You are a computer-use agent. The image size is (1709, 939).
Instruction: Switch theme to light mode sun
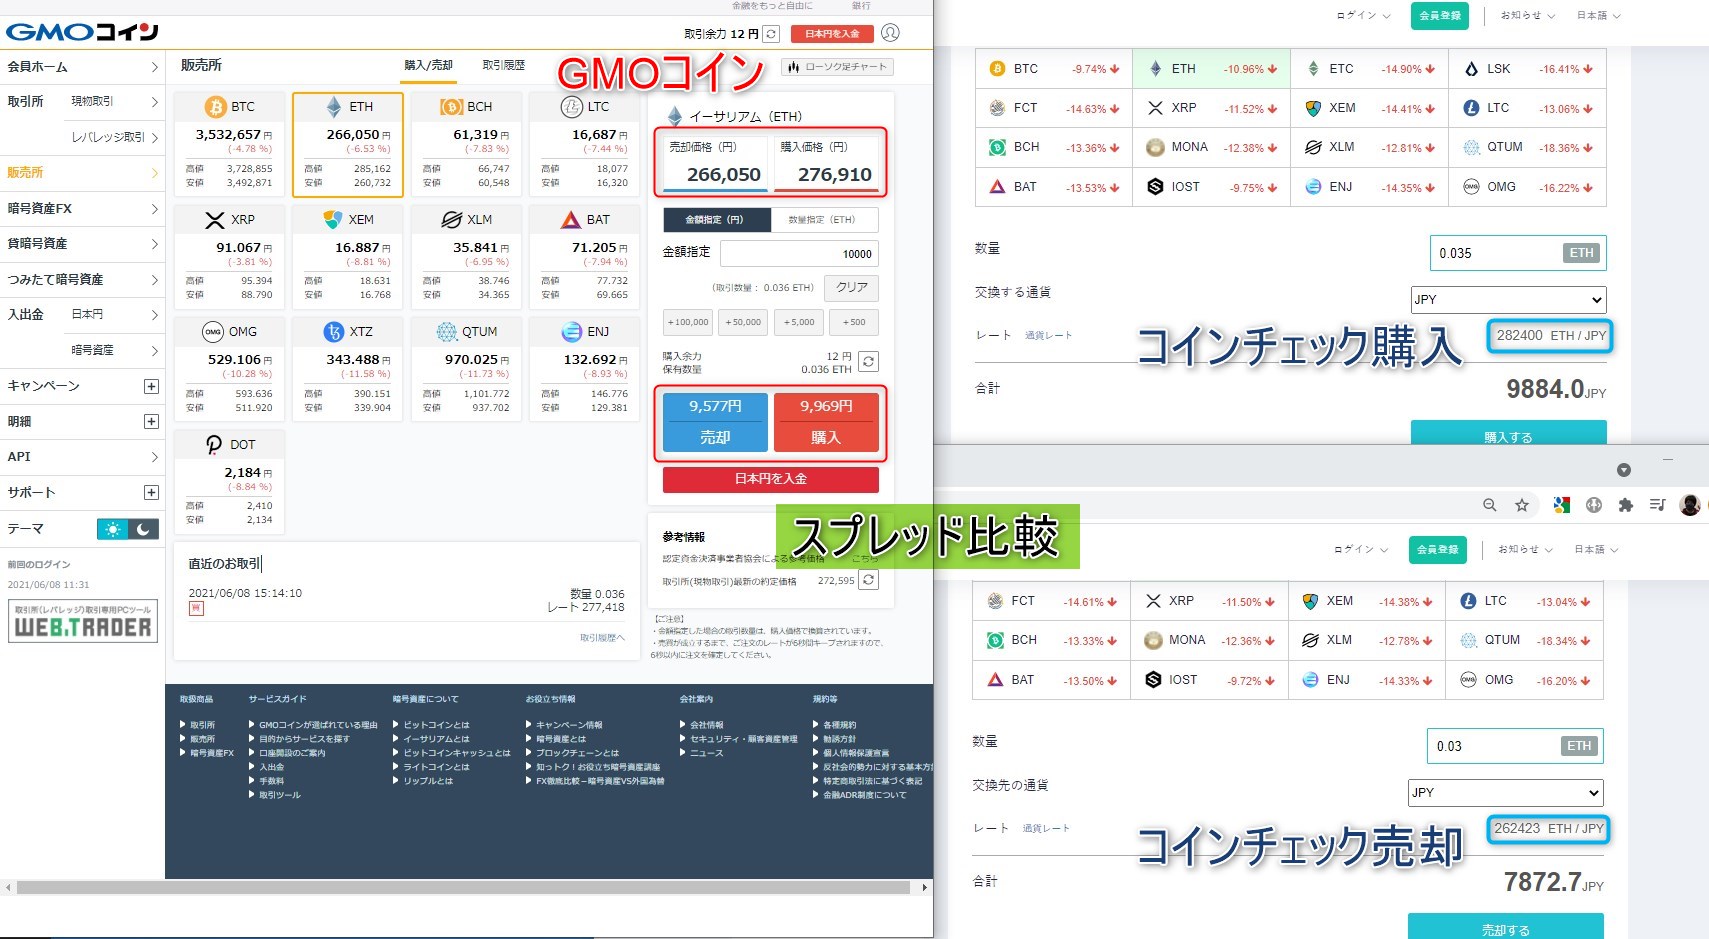pyautogui.click(x=113, y=529)
